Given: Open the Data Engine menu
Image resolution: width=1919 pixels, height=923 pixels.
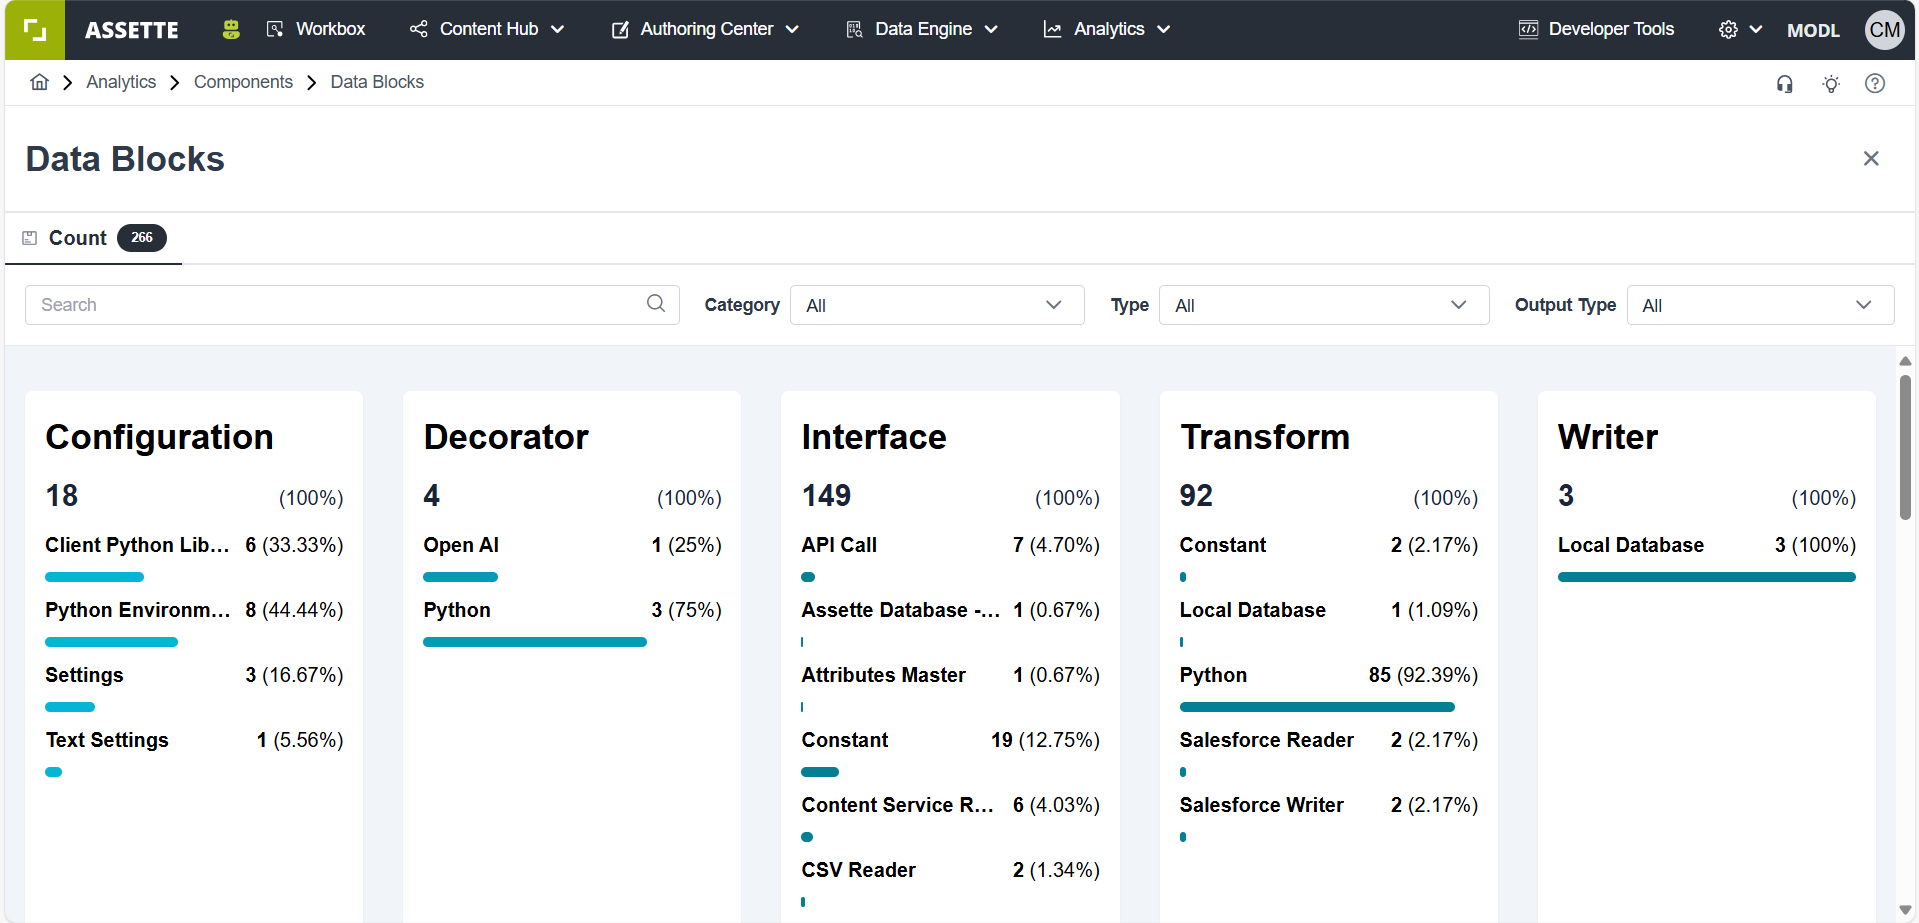Looking at the screenshot, I should [922, 29].
